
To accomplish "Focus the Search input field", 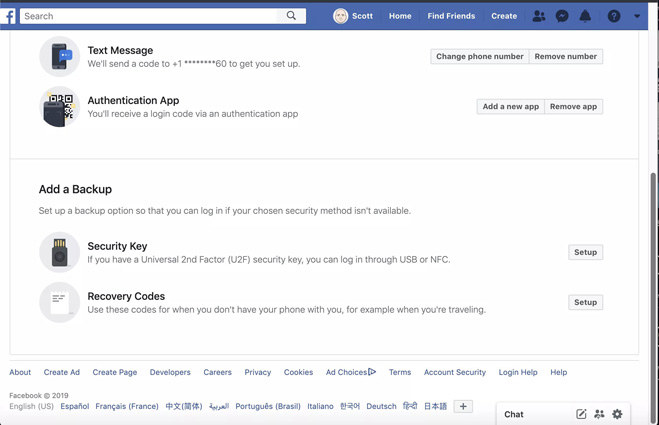I will pyautogui.click(x=151, y=16).
